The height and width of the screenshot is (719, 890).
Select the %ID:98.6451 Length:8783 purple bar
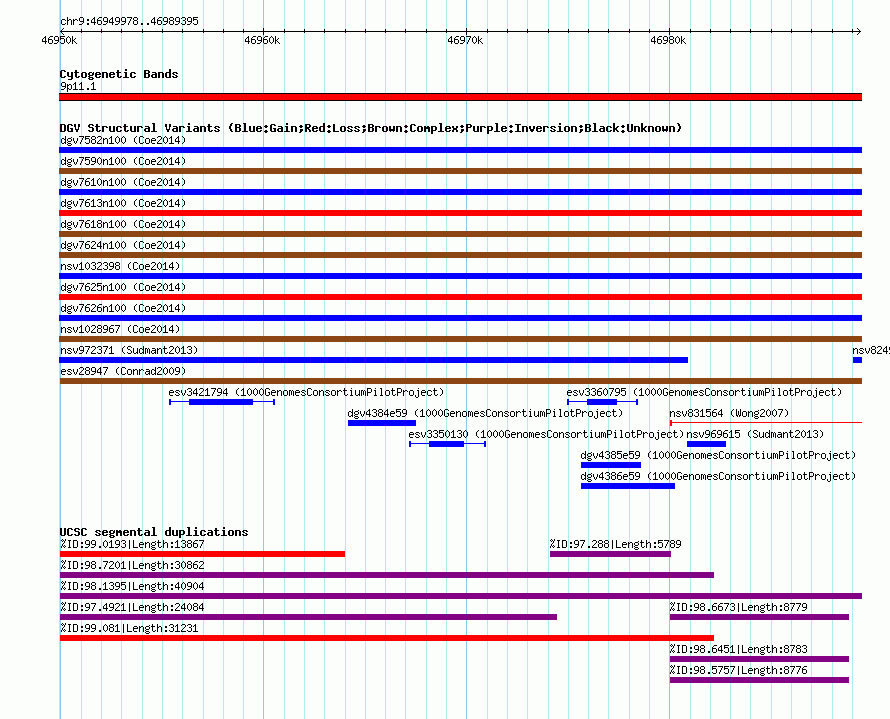tap(759, 659)
